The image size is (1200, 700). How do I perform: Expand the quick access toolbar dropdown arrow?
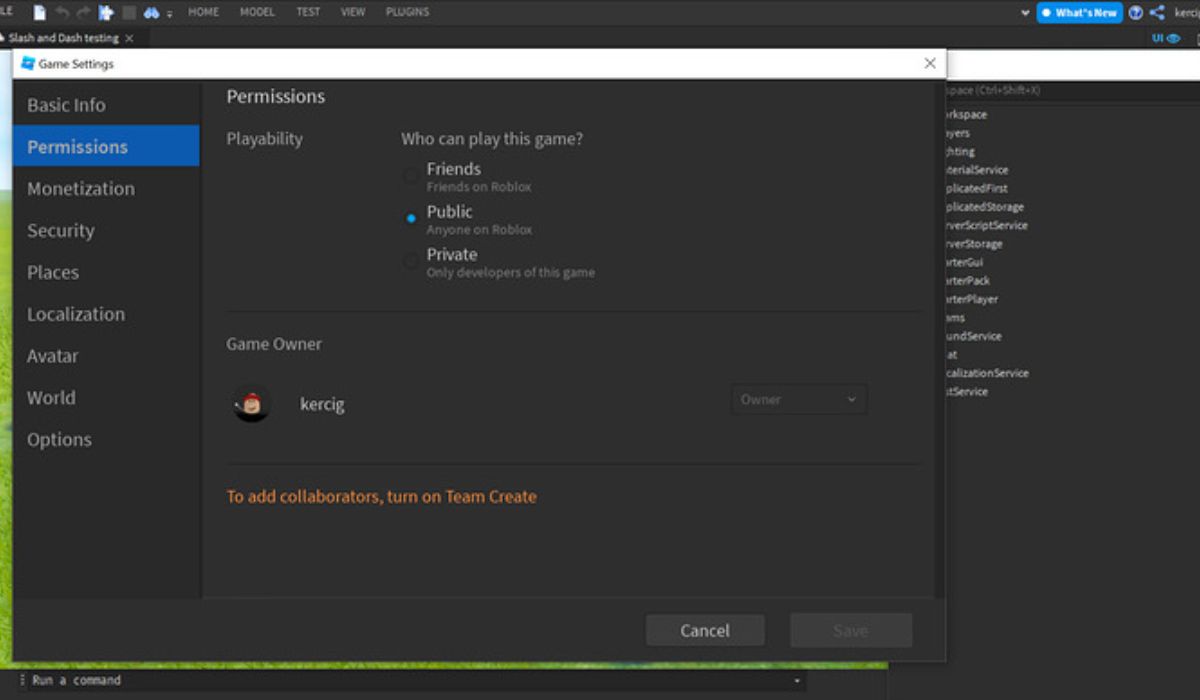coord(170,14)
